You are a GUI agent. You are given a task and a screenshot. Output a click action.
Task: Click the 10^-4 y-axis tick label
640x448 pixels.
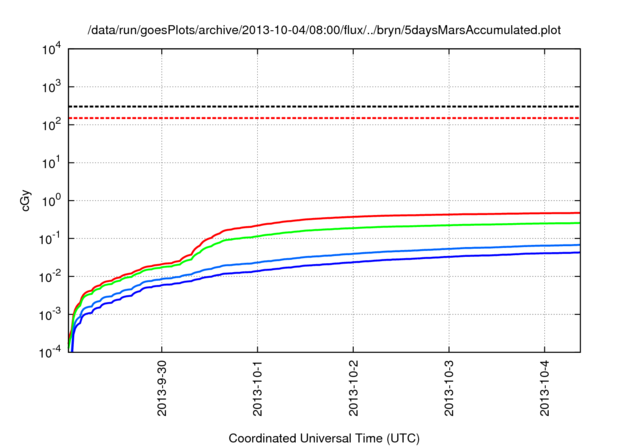coord(50,352)
